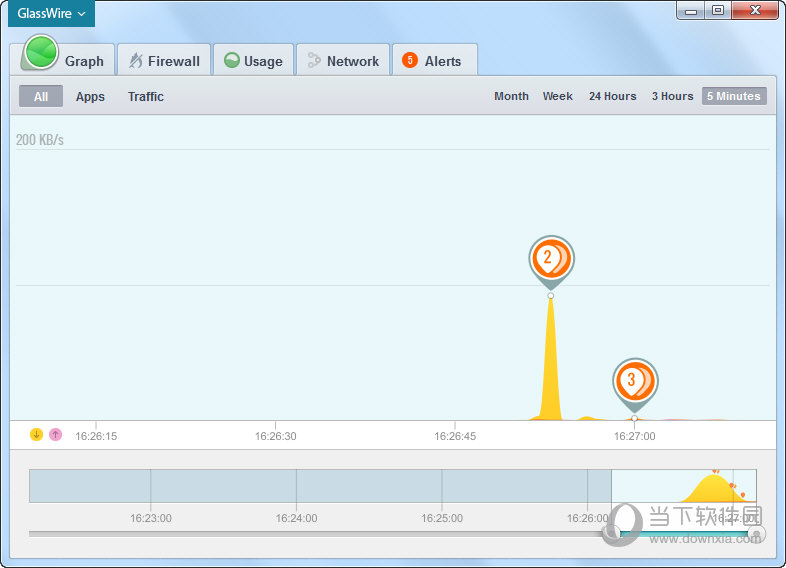Select the Traffic view filter

146,96
